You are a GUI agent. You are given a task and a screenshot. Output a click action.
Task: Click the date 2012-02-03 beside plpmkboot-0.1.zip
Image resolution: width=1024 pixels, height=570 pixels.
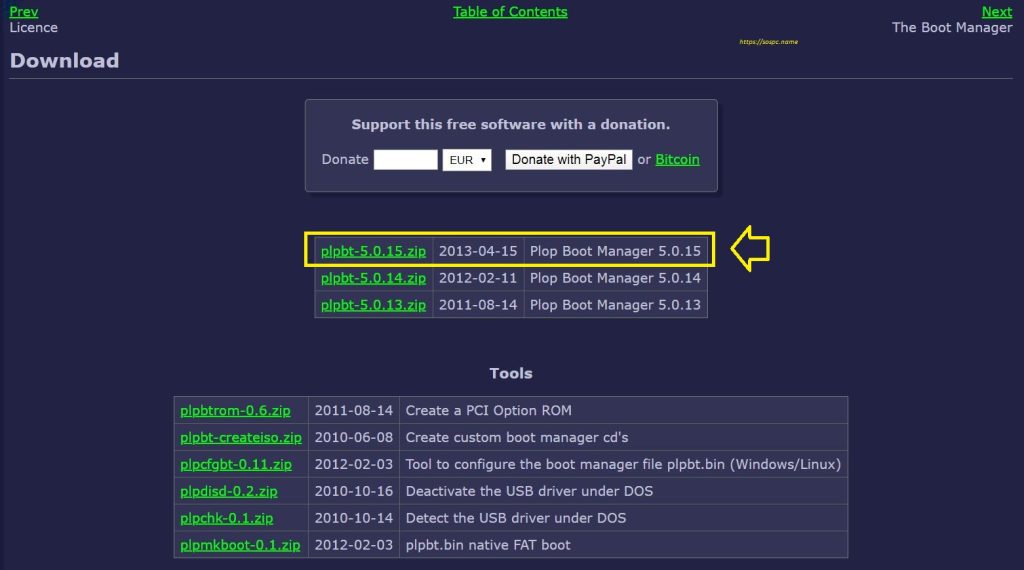tap(354, 545)
